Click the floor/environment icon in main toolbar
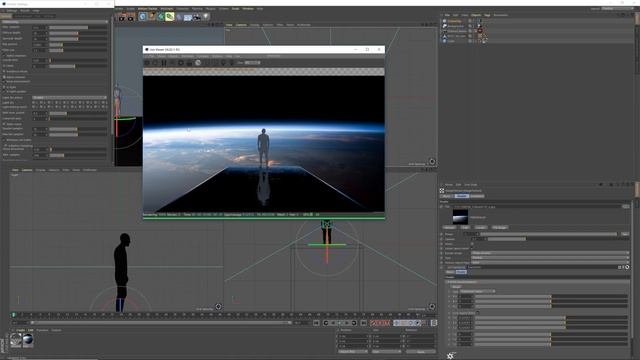 tap(188, 17)
